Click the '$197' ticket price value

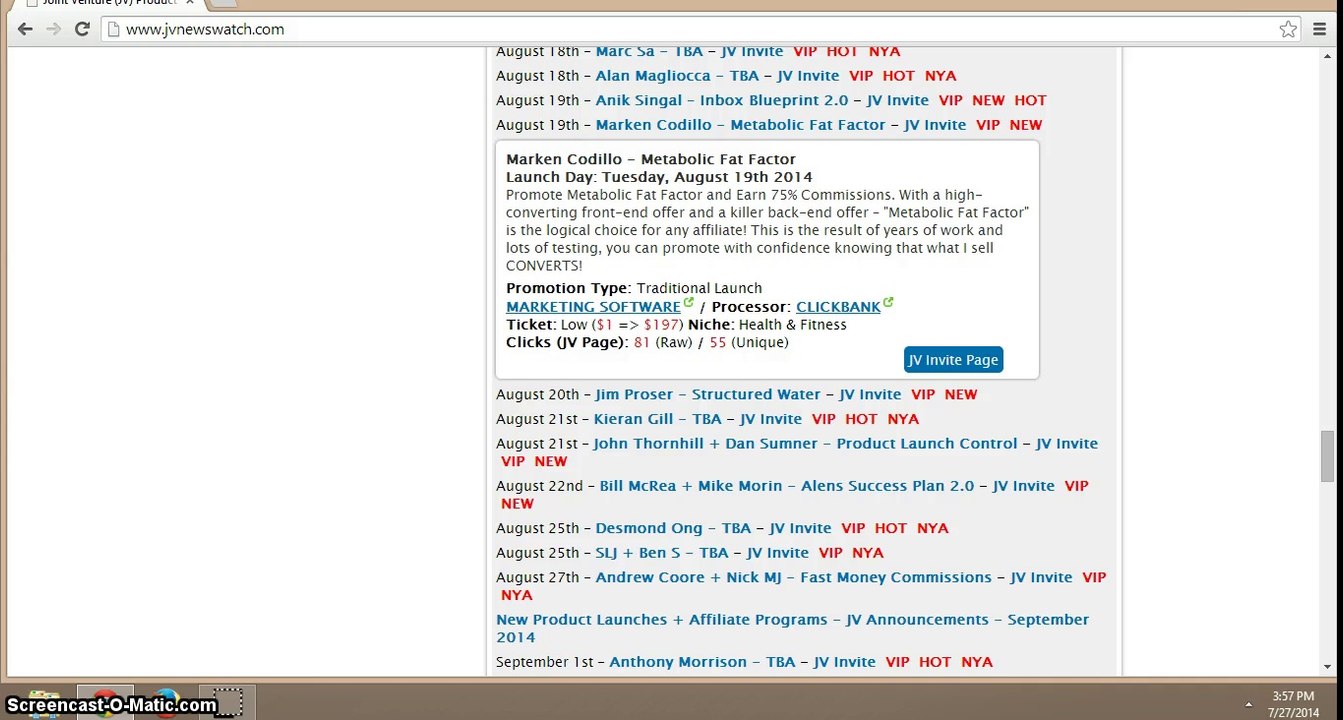pyautogui.click(x=663, y=324)
